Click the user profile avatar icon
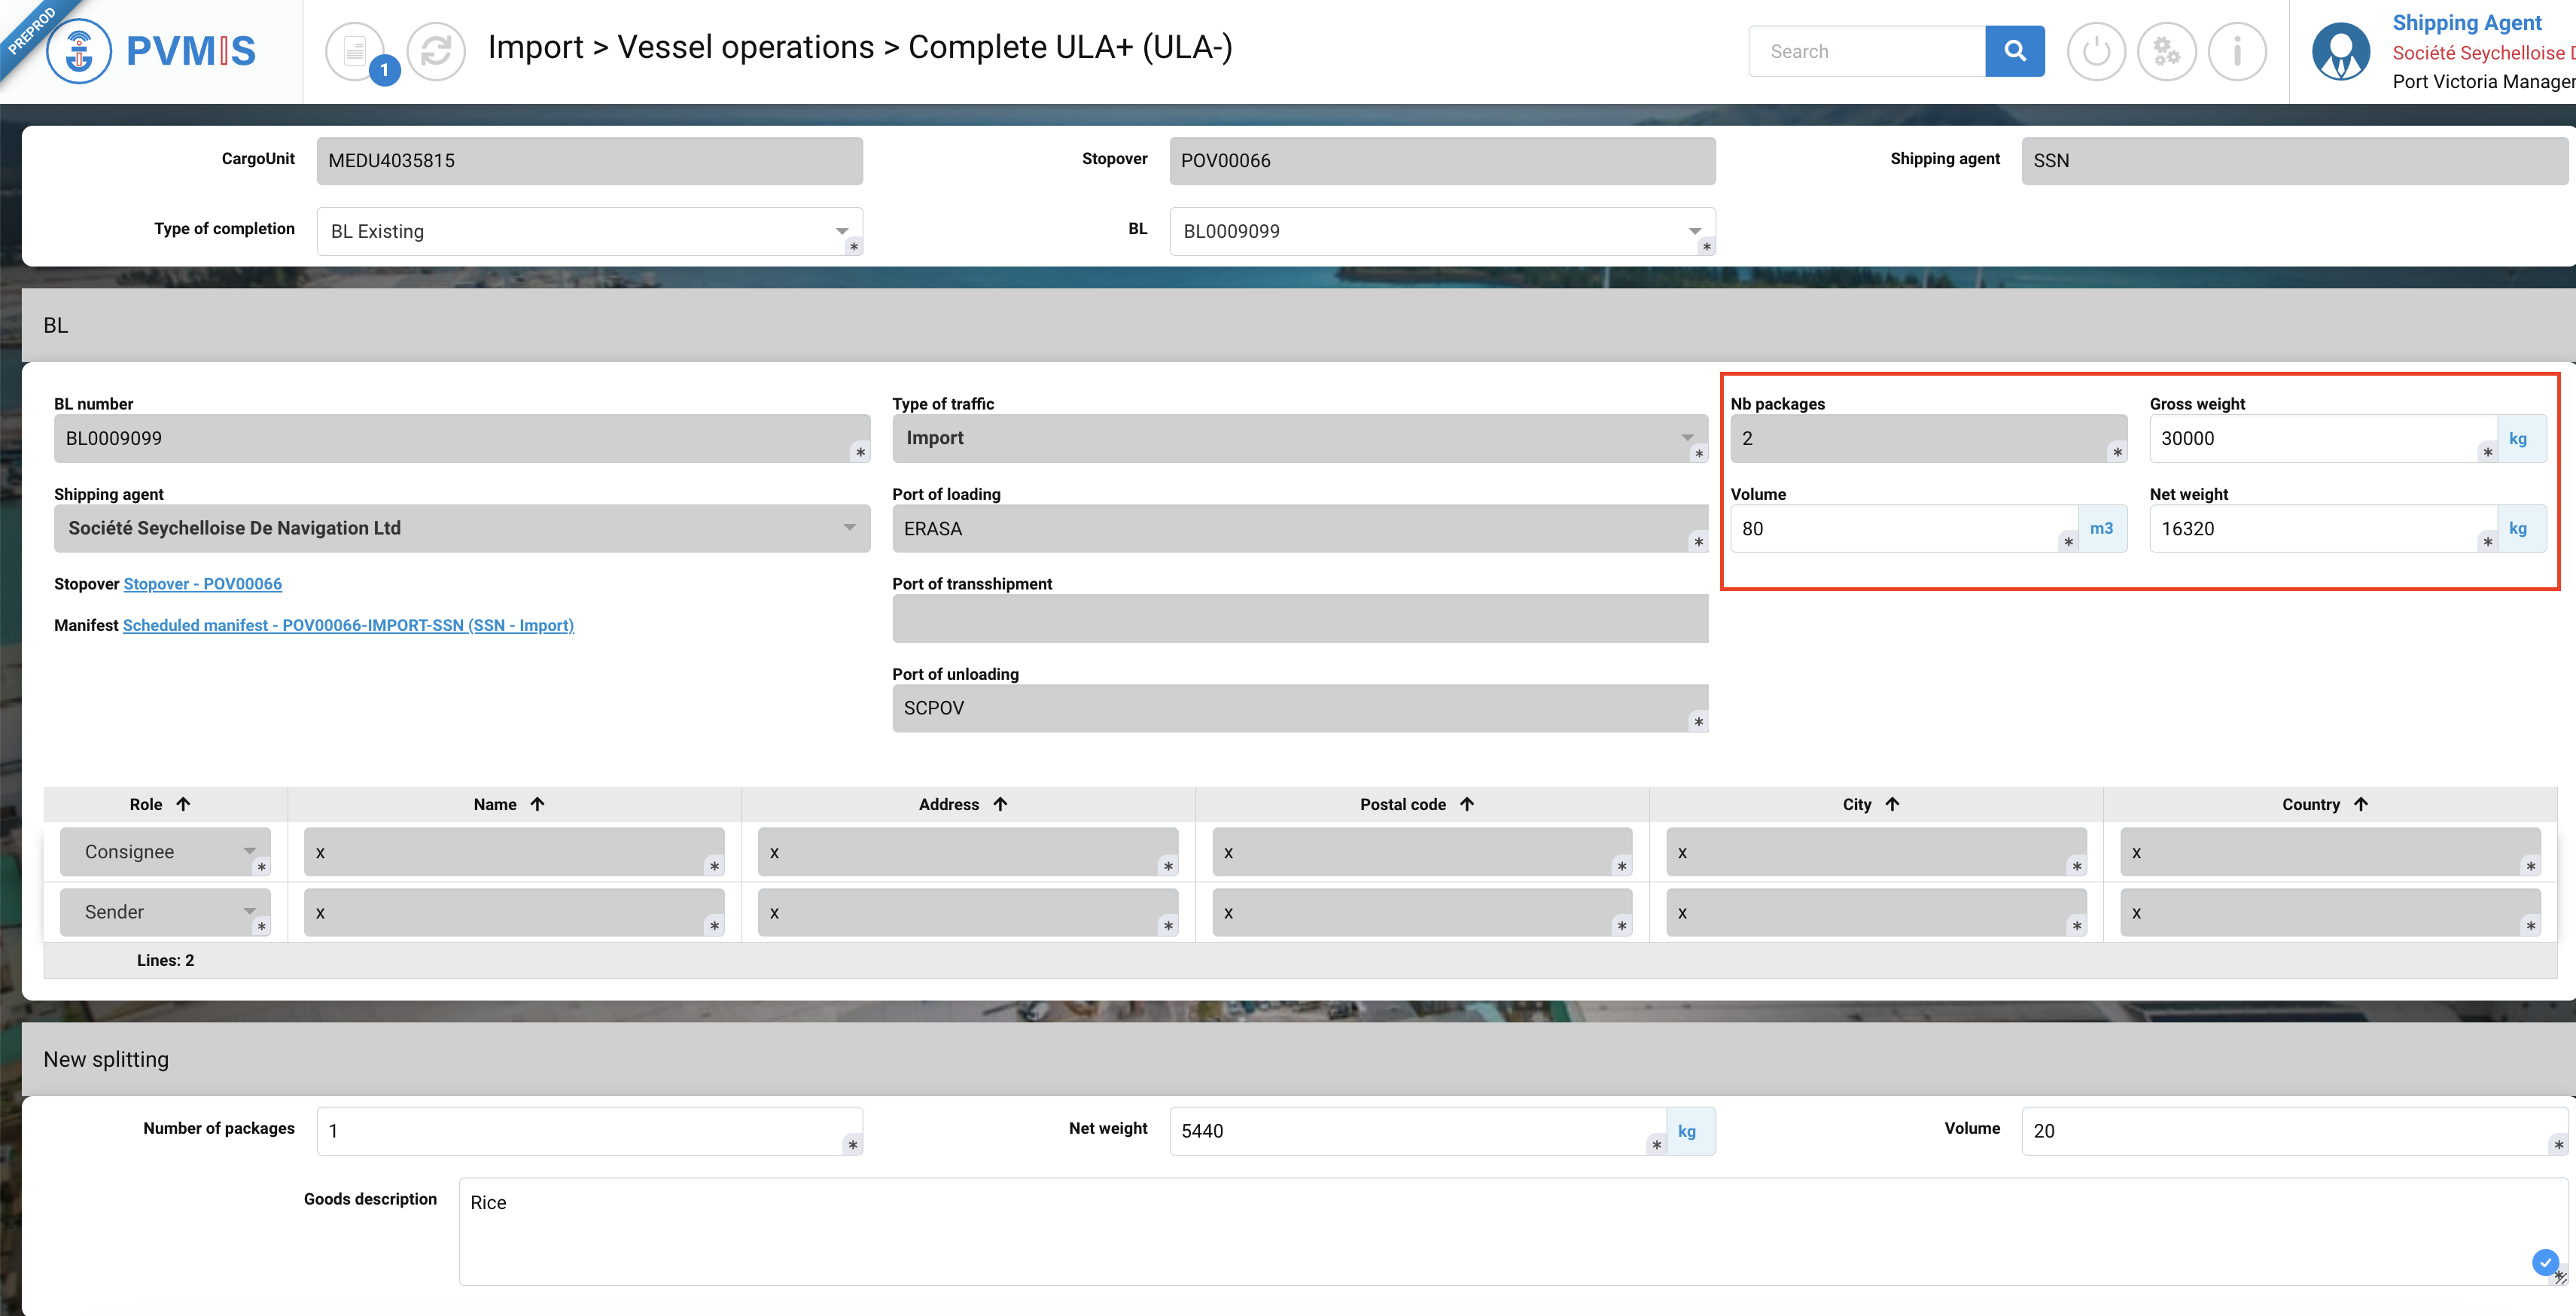This screenshot has height=1316, width=2576. 2340,51
